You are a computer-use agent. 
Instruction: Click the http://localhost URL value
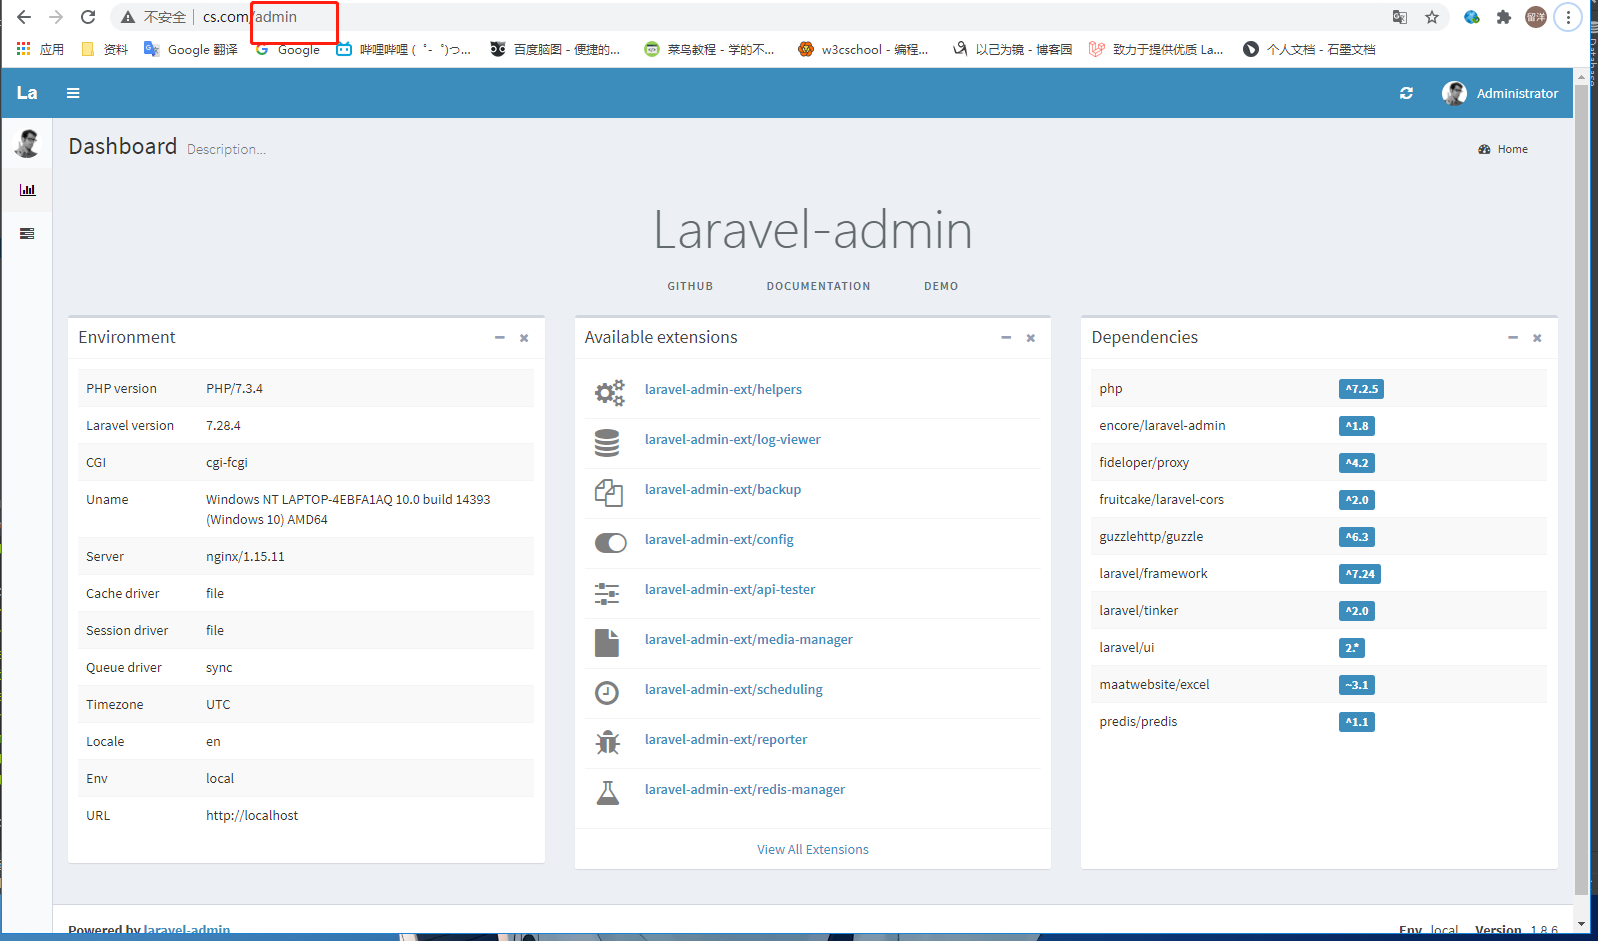pos(252,815)
